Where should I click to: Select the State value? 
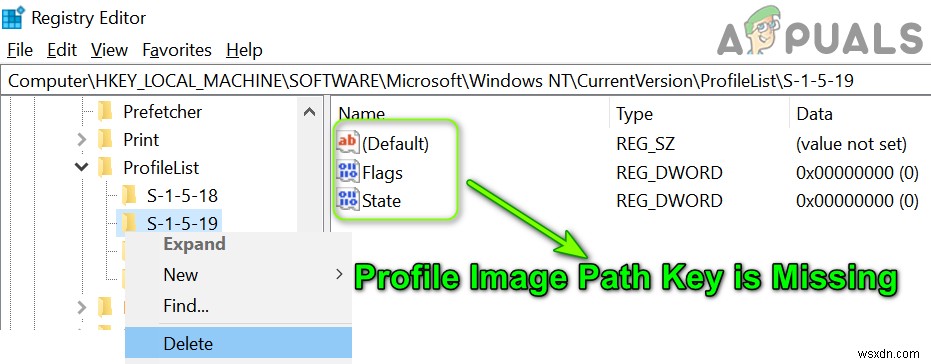(x=381, y=201)
